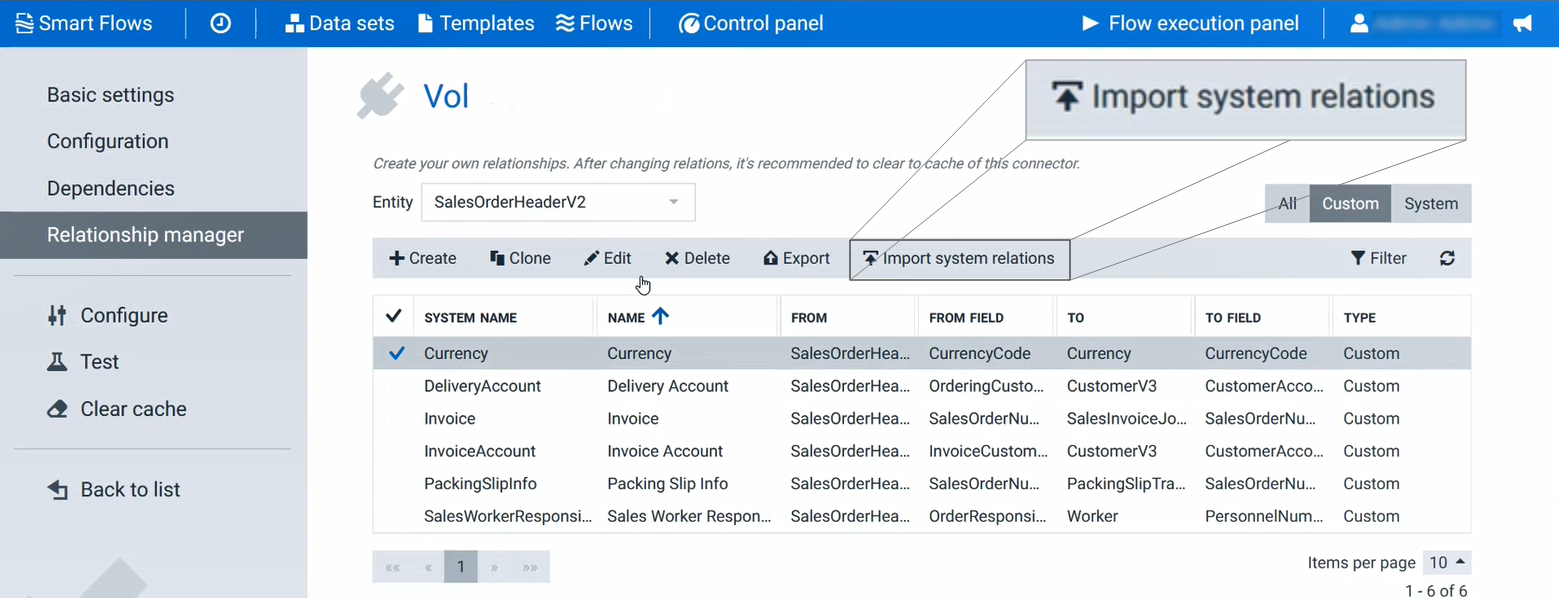Open the Control panel
The width and height of the screenshot is (1559, 598).
[x=751, y=23]
